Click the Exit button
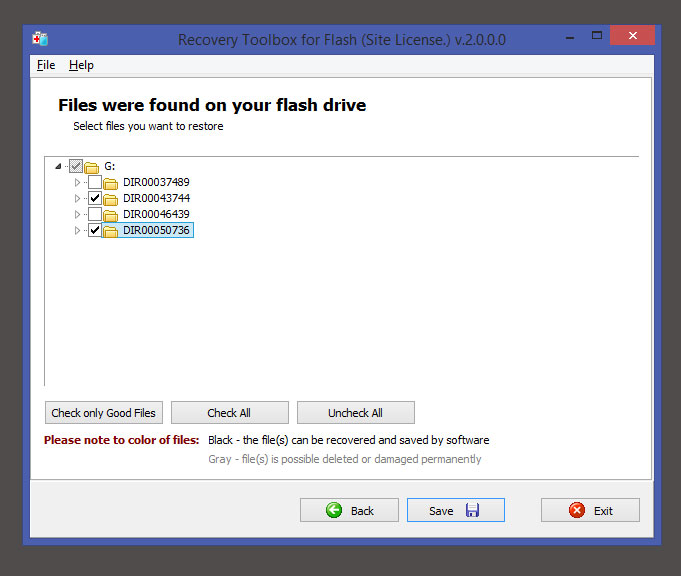The width and height of the screenshot is (681, 576). tap(590, 510)
